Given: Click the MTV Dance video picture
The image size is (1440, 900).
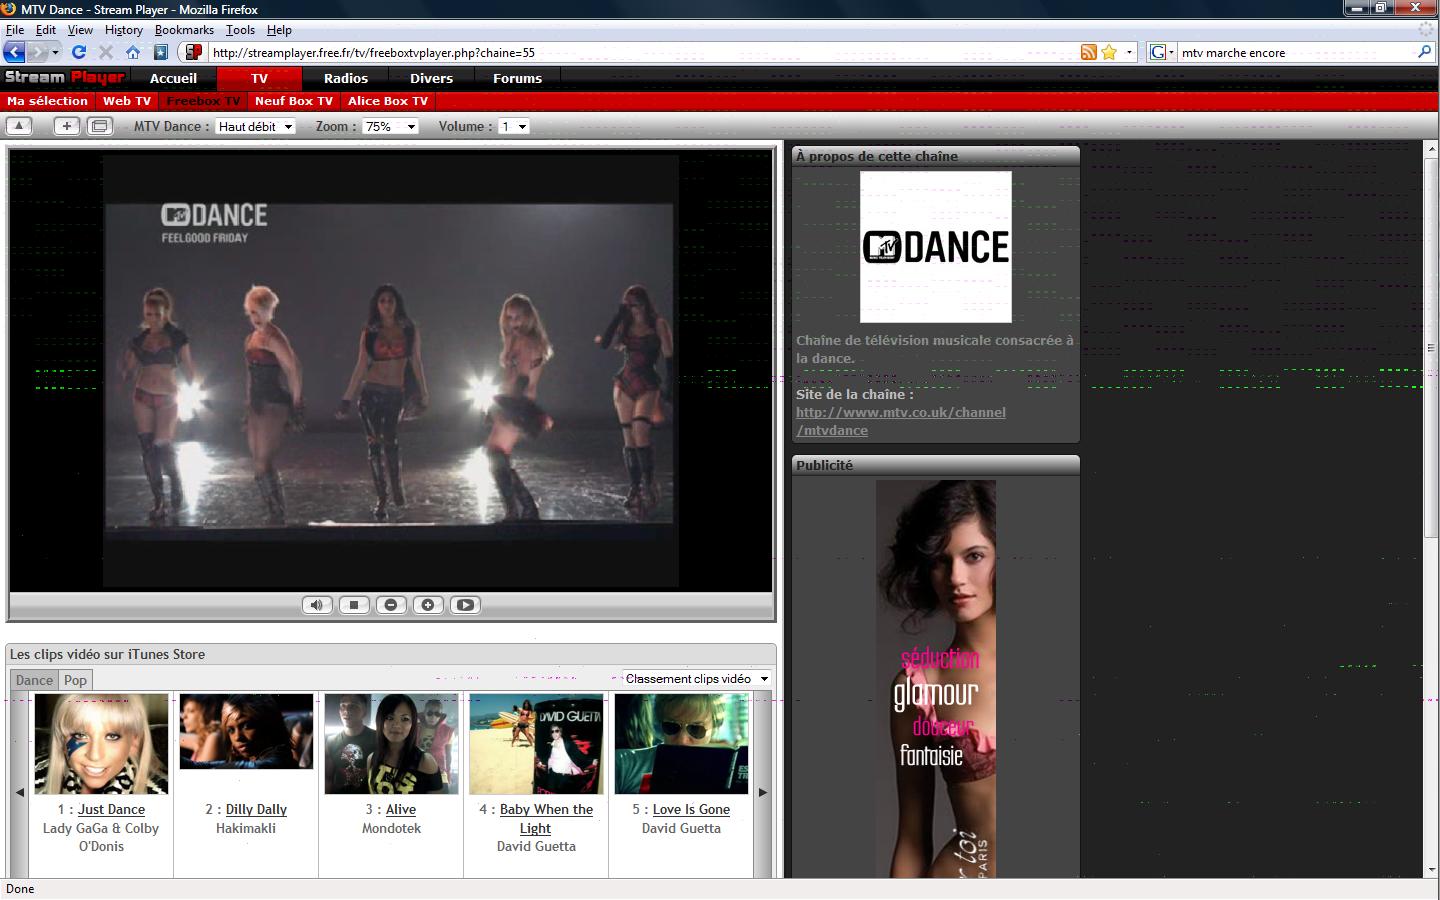Looking at the screenshot, I should (391, 370).
